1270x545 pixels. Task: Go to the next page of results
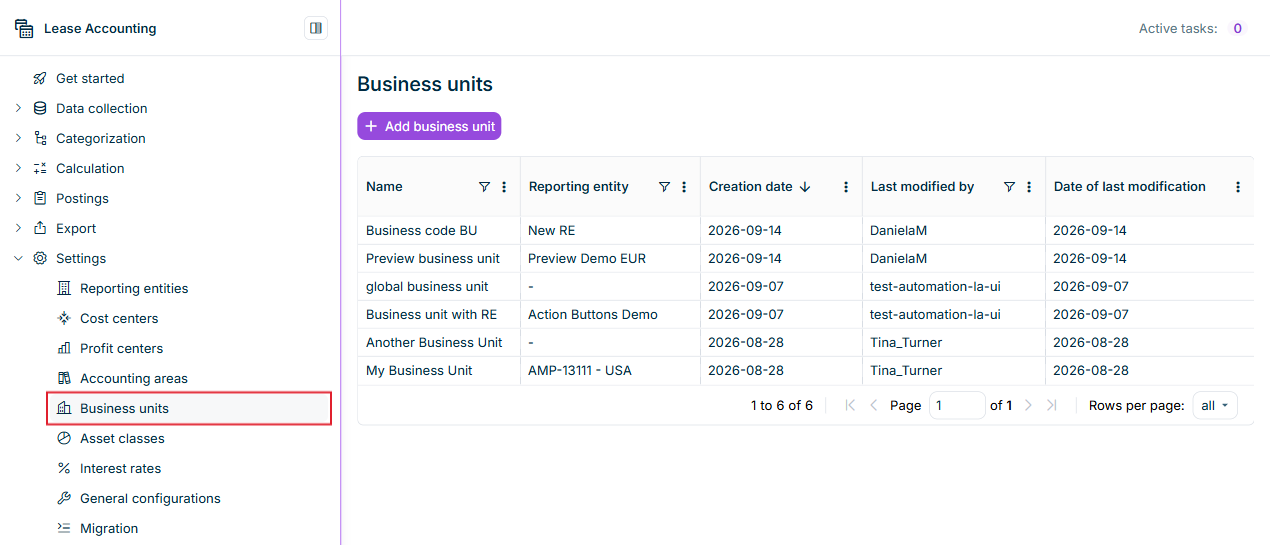(1029, 405)
